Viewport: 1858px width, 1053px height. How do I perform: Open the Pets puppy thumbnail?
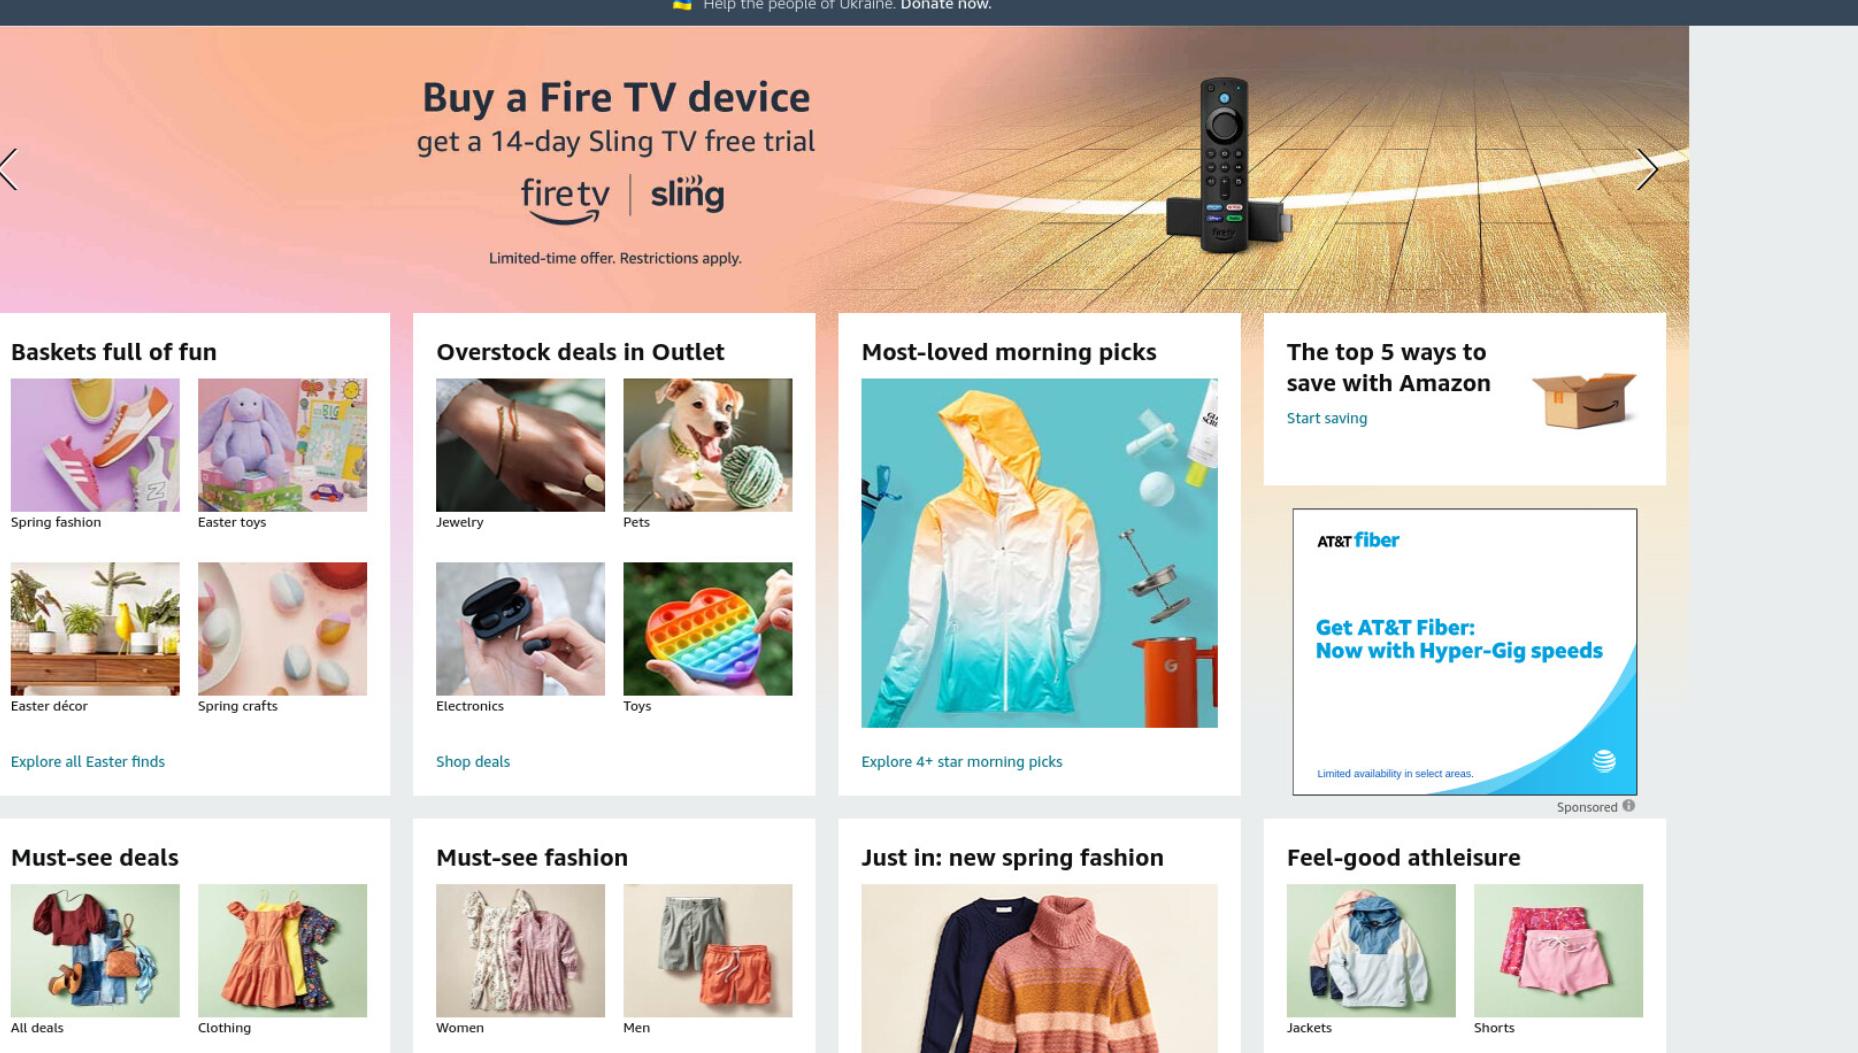707,445
